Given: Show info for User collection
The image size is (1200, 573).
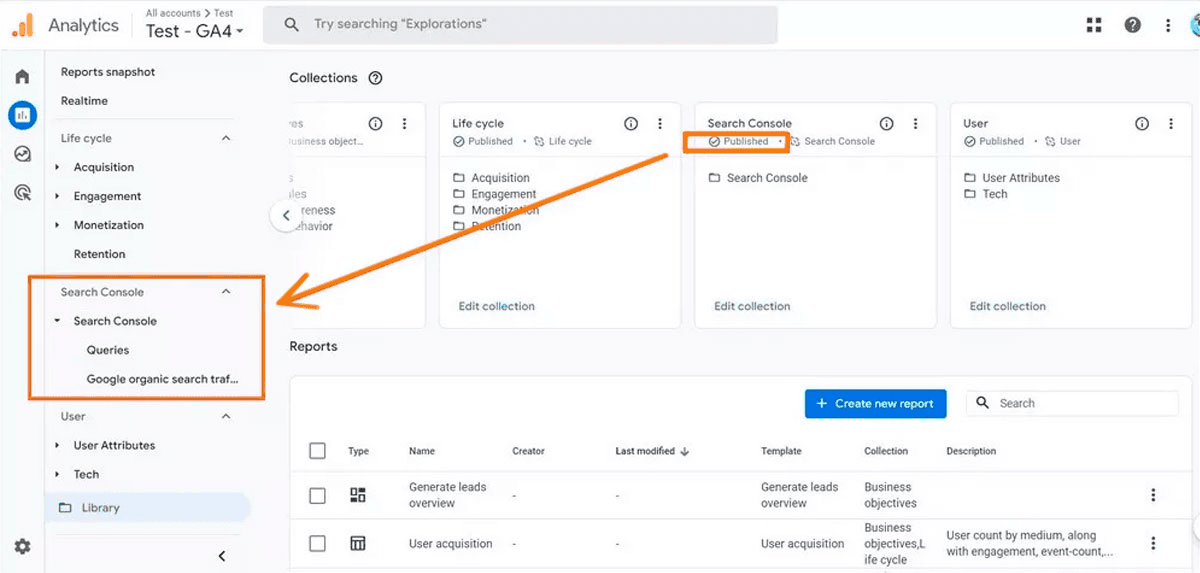Looking at the screenshot, I should point(1142,124).
